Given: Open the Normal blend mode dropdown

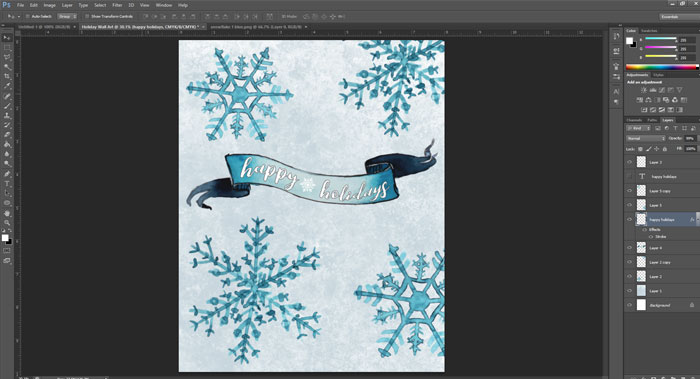Looking at the screenshot, I should coord(646,139).
